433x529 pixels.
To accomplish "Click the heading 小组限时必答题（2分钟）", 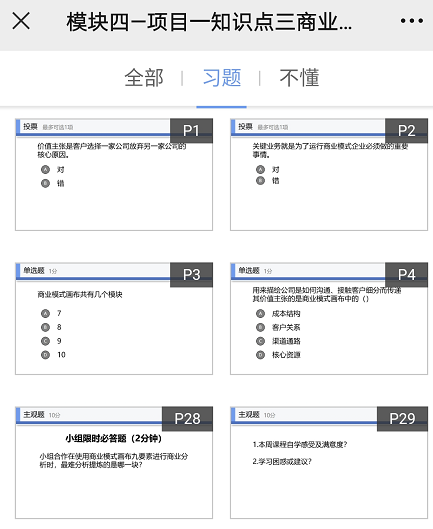I will pyautogui.click(x=114, y=439).
